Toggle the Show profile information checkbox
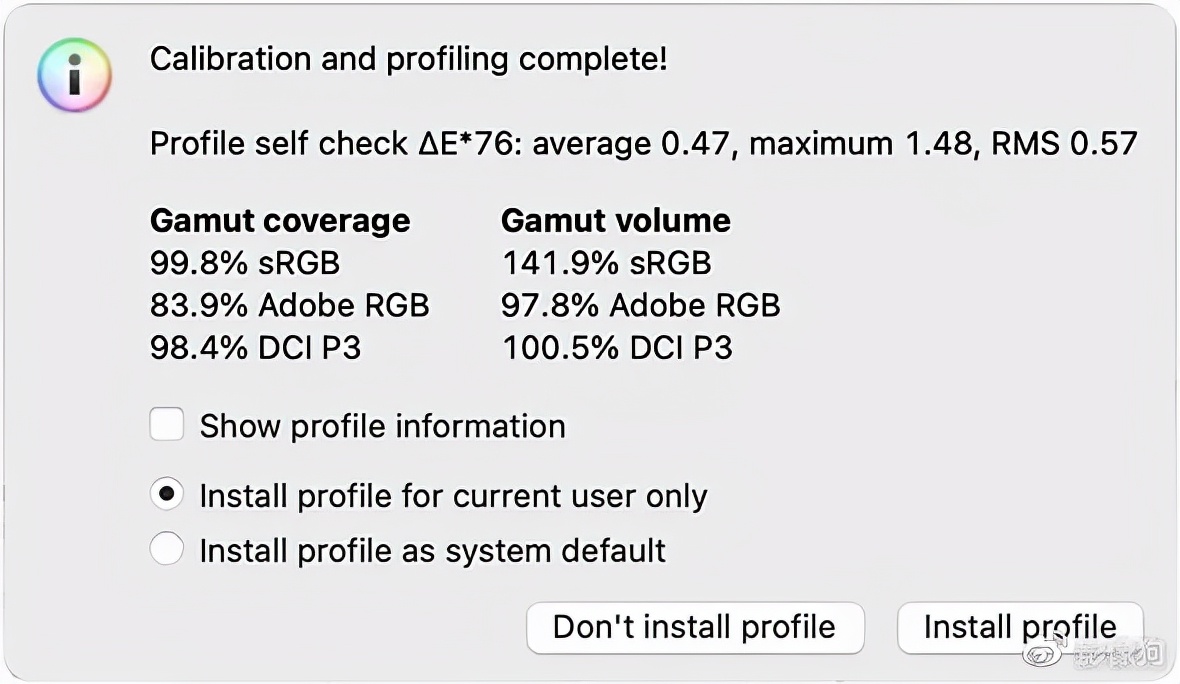Screen dimensions: 1180x684 coord(166,424)
